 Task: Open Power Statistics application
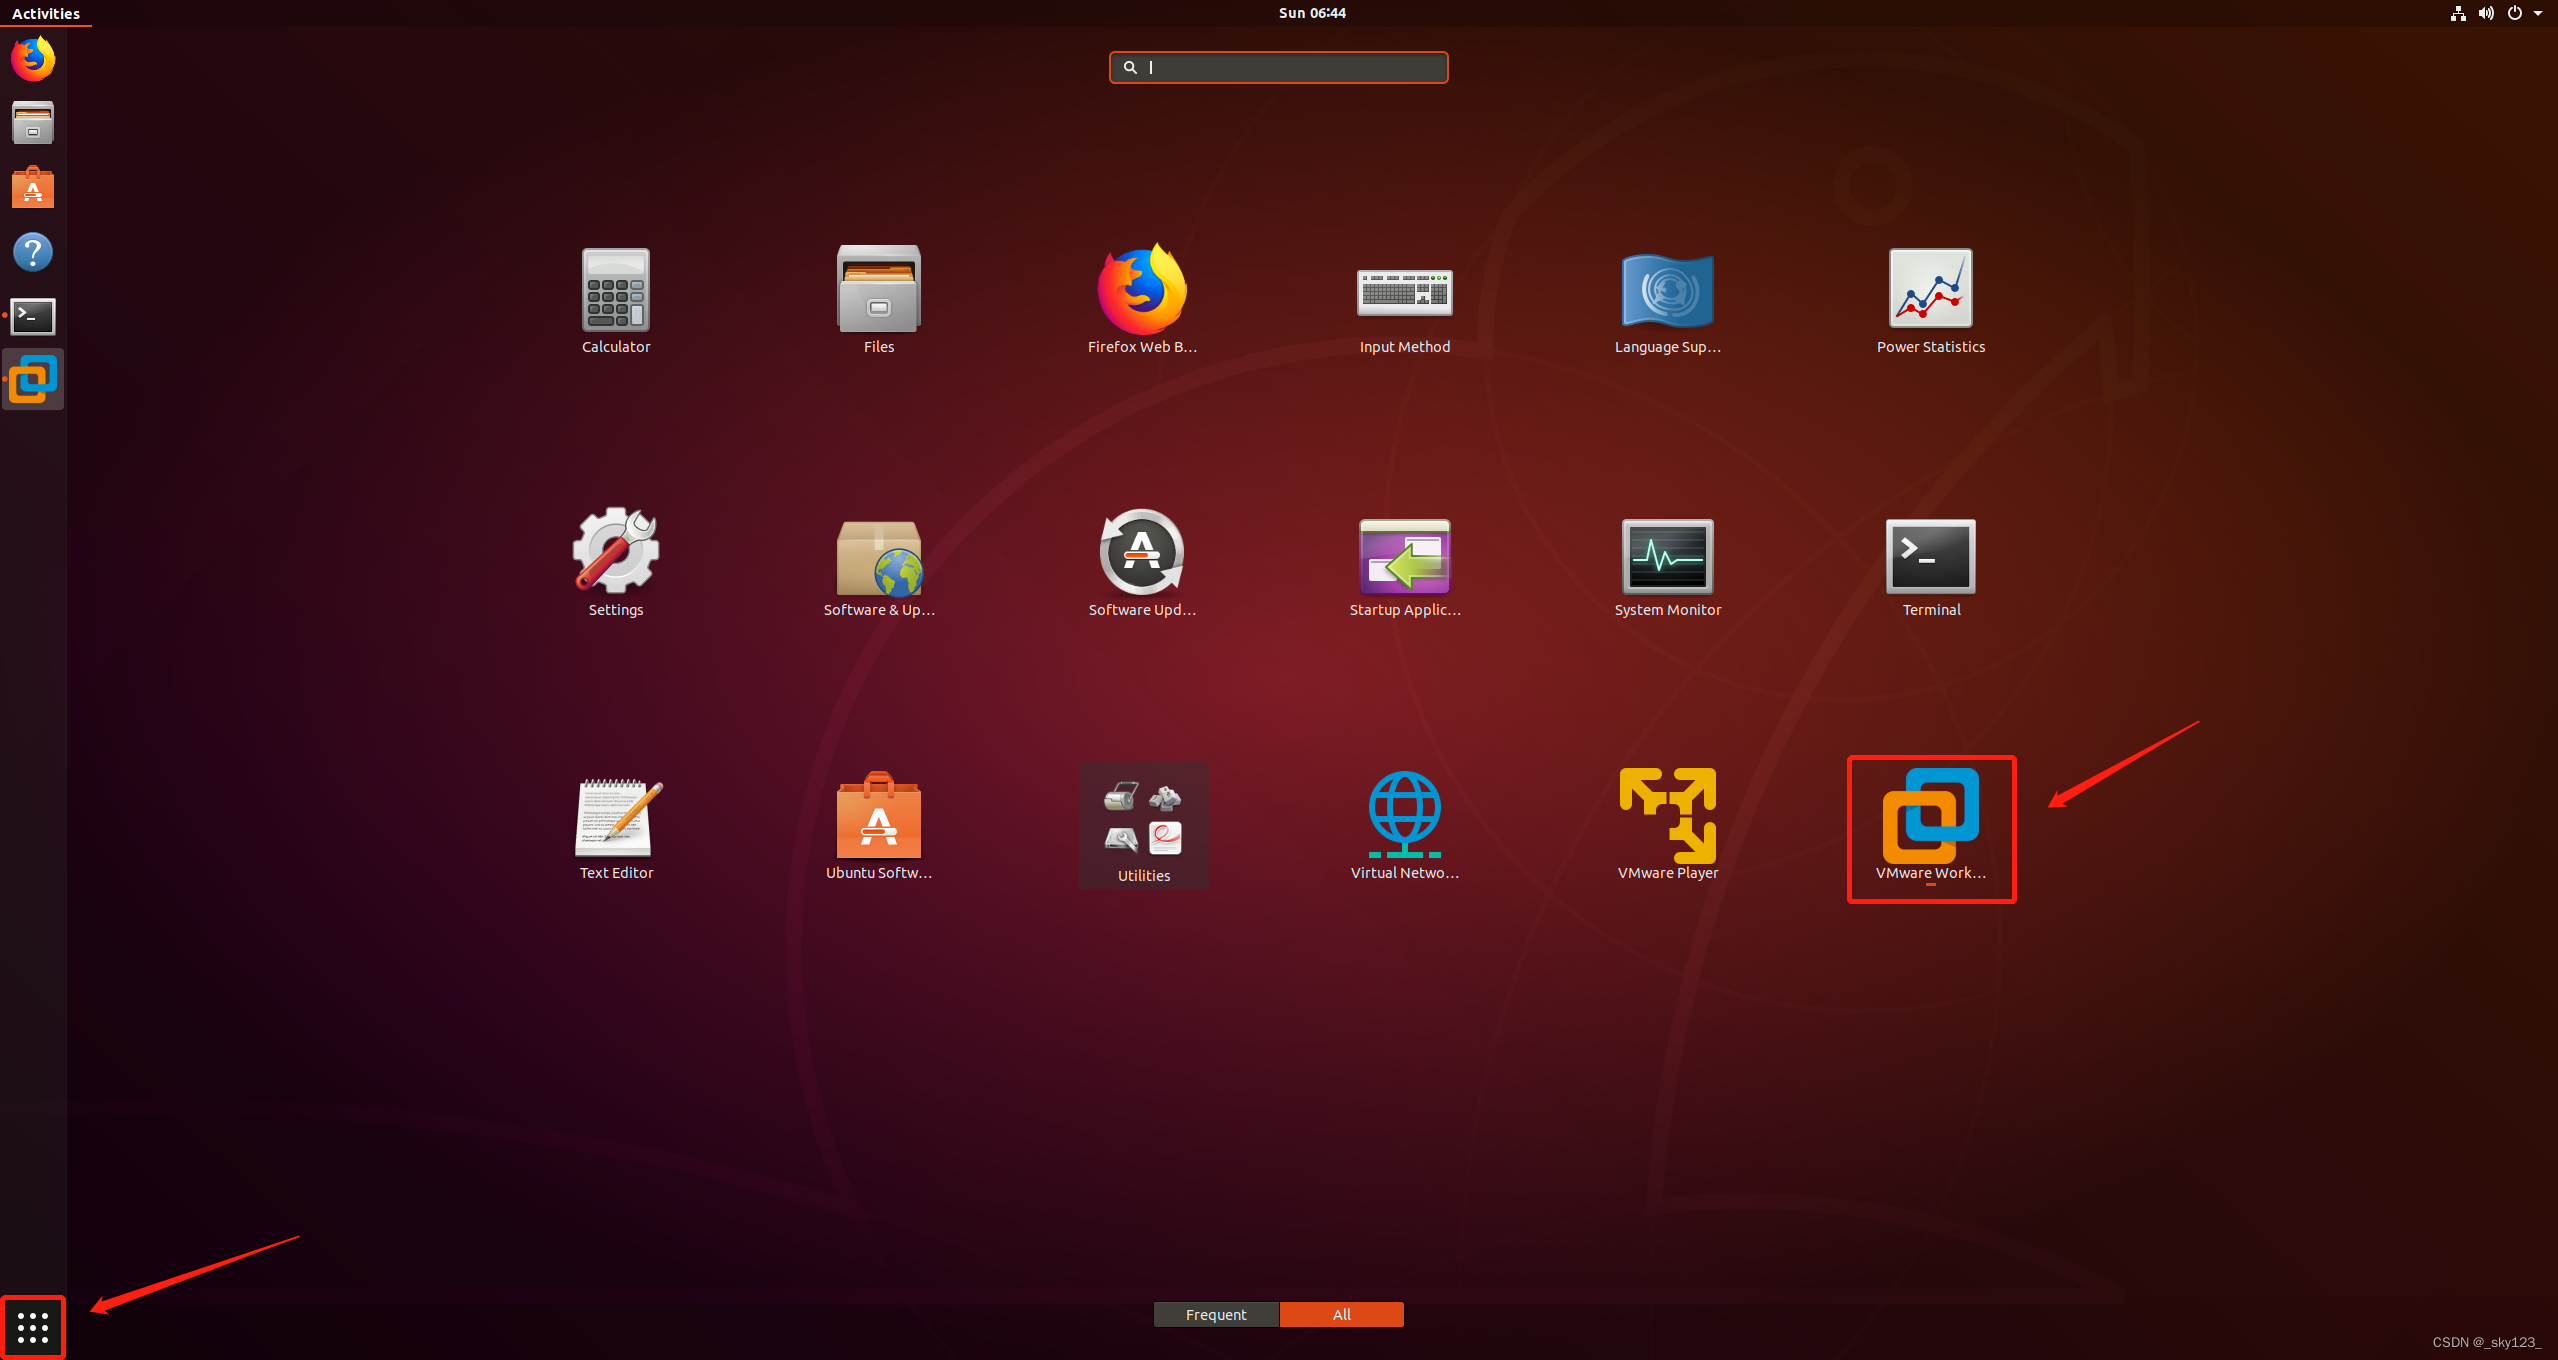coord(1930,290)
